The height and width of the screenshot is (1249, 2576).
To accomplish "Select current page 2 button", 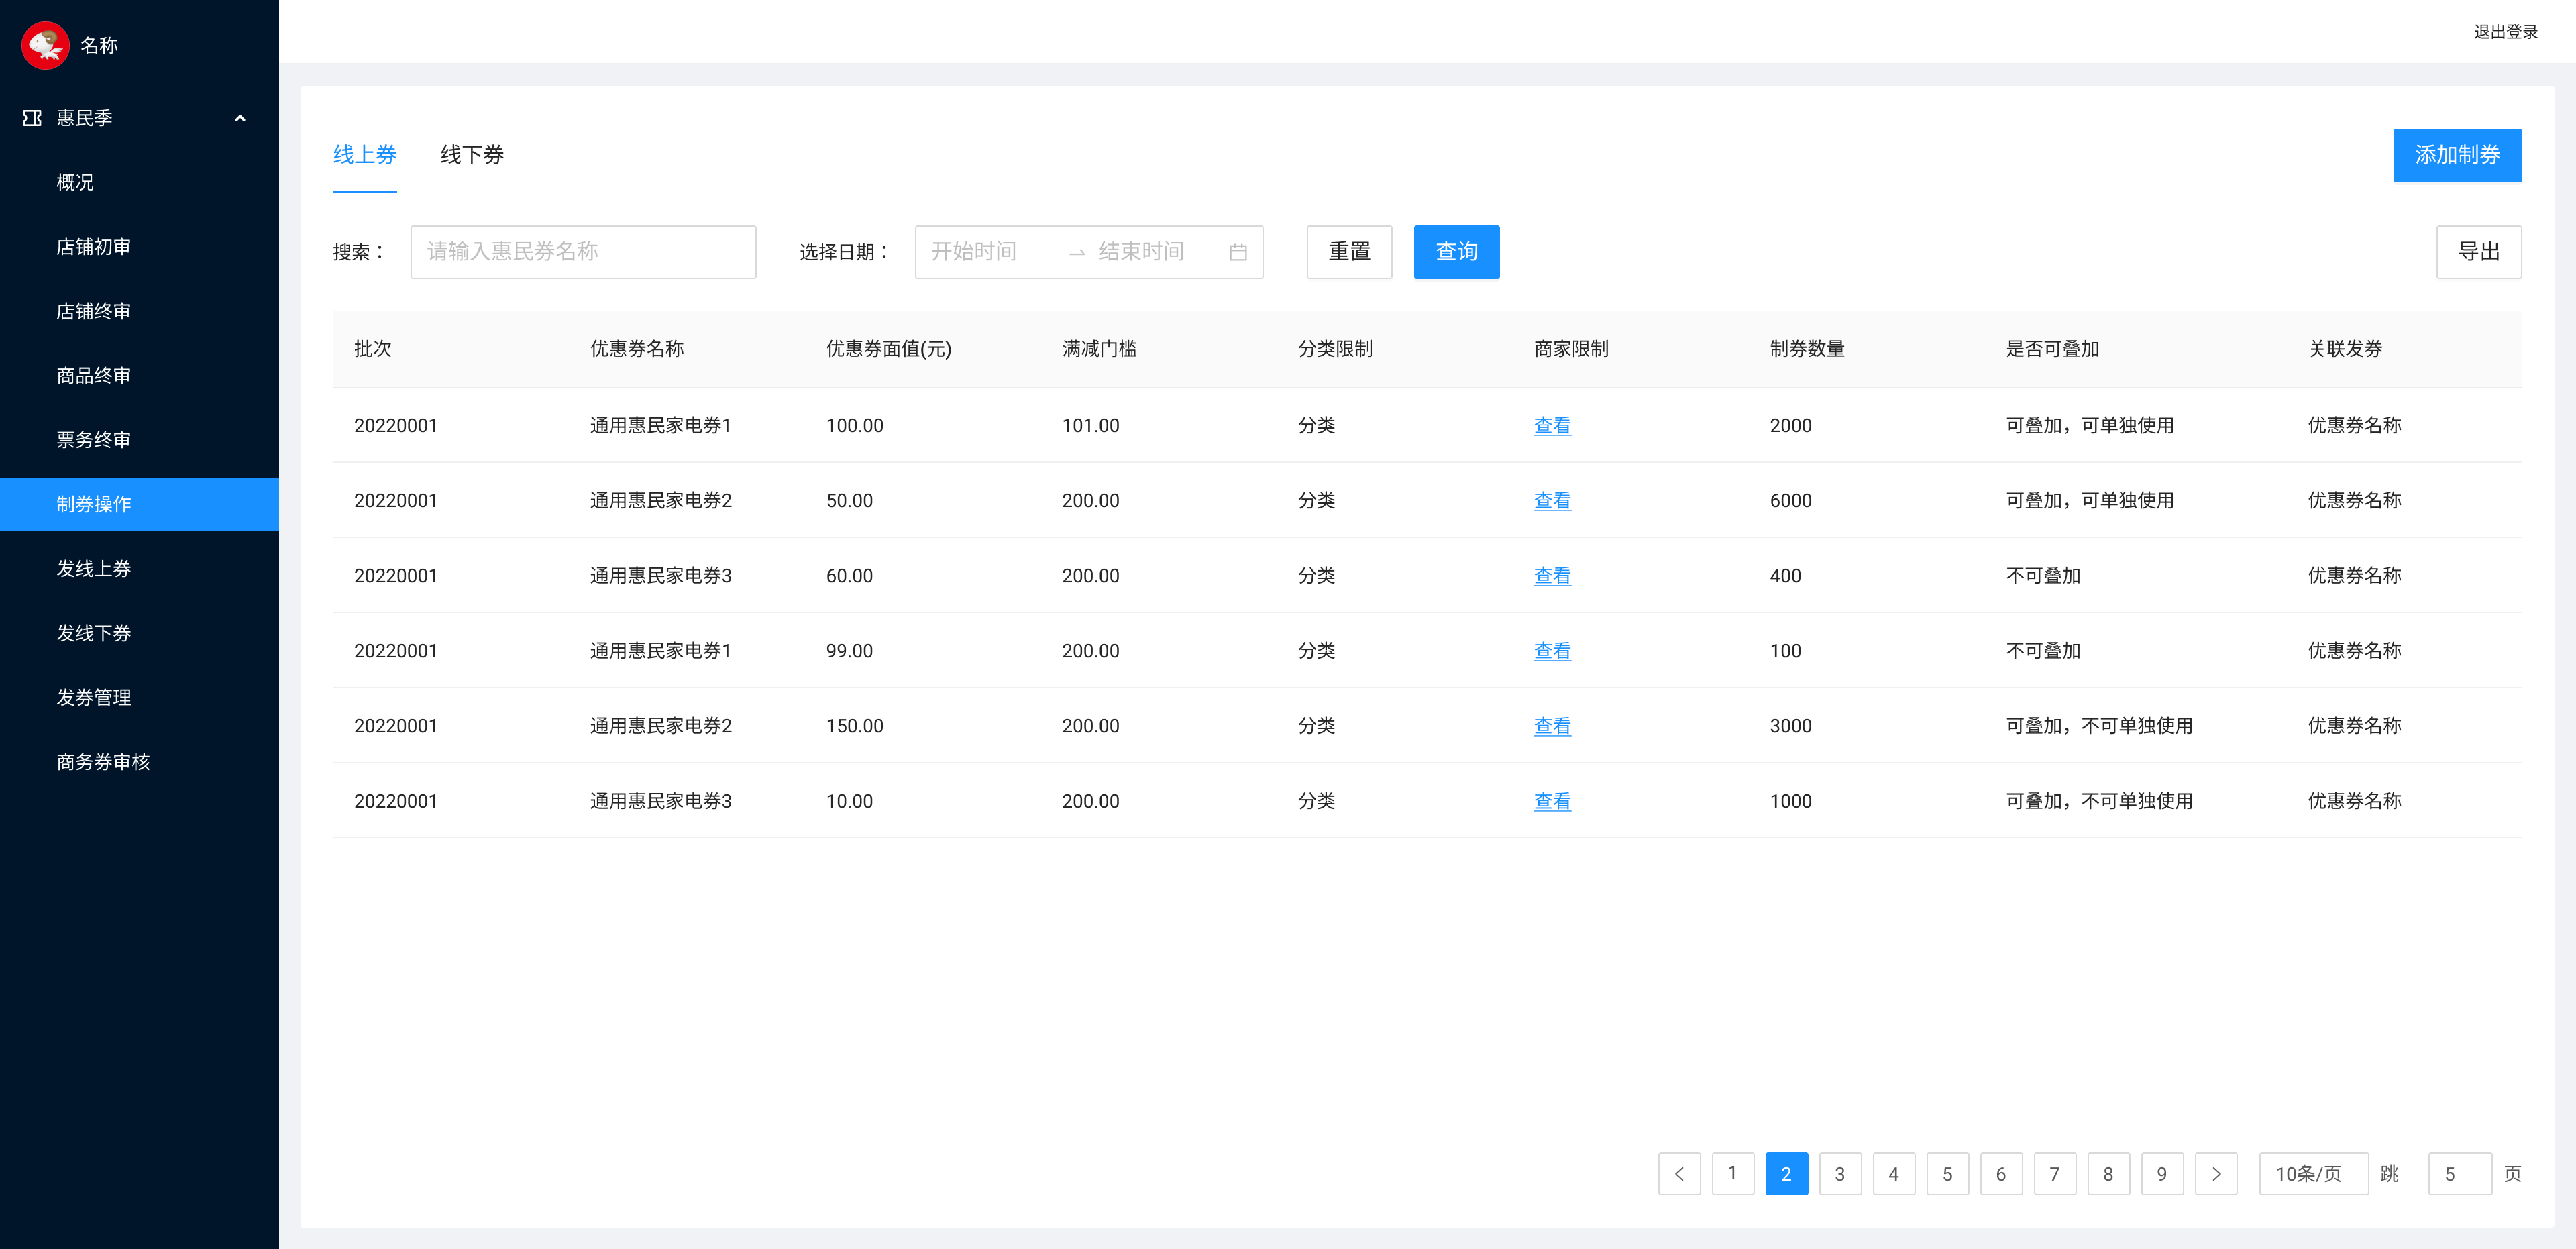I will (1786, 1173).
